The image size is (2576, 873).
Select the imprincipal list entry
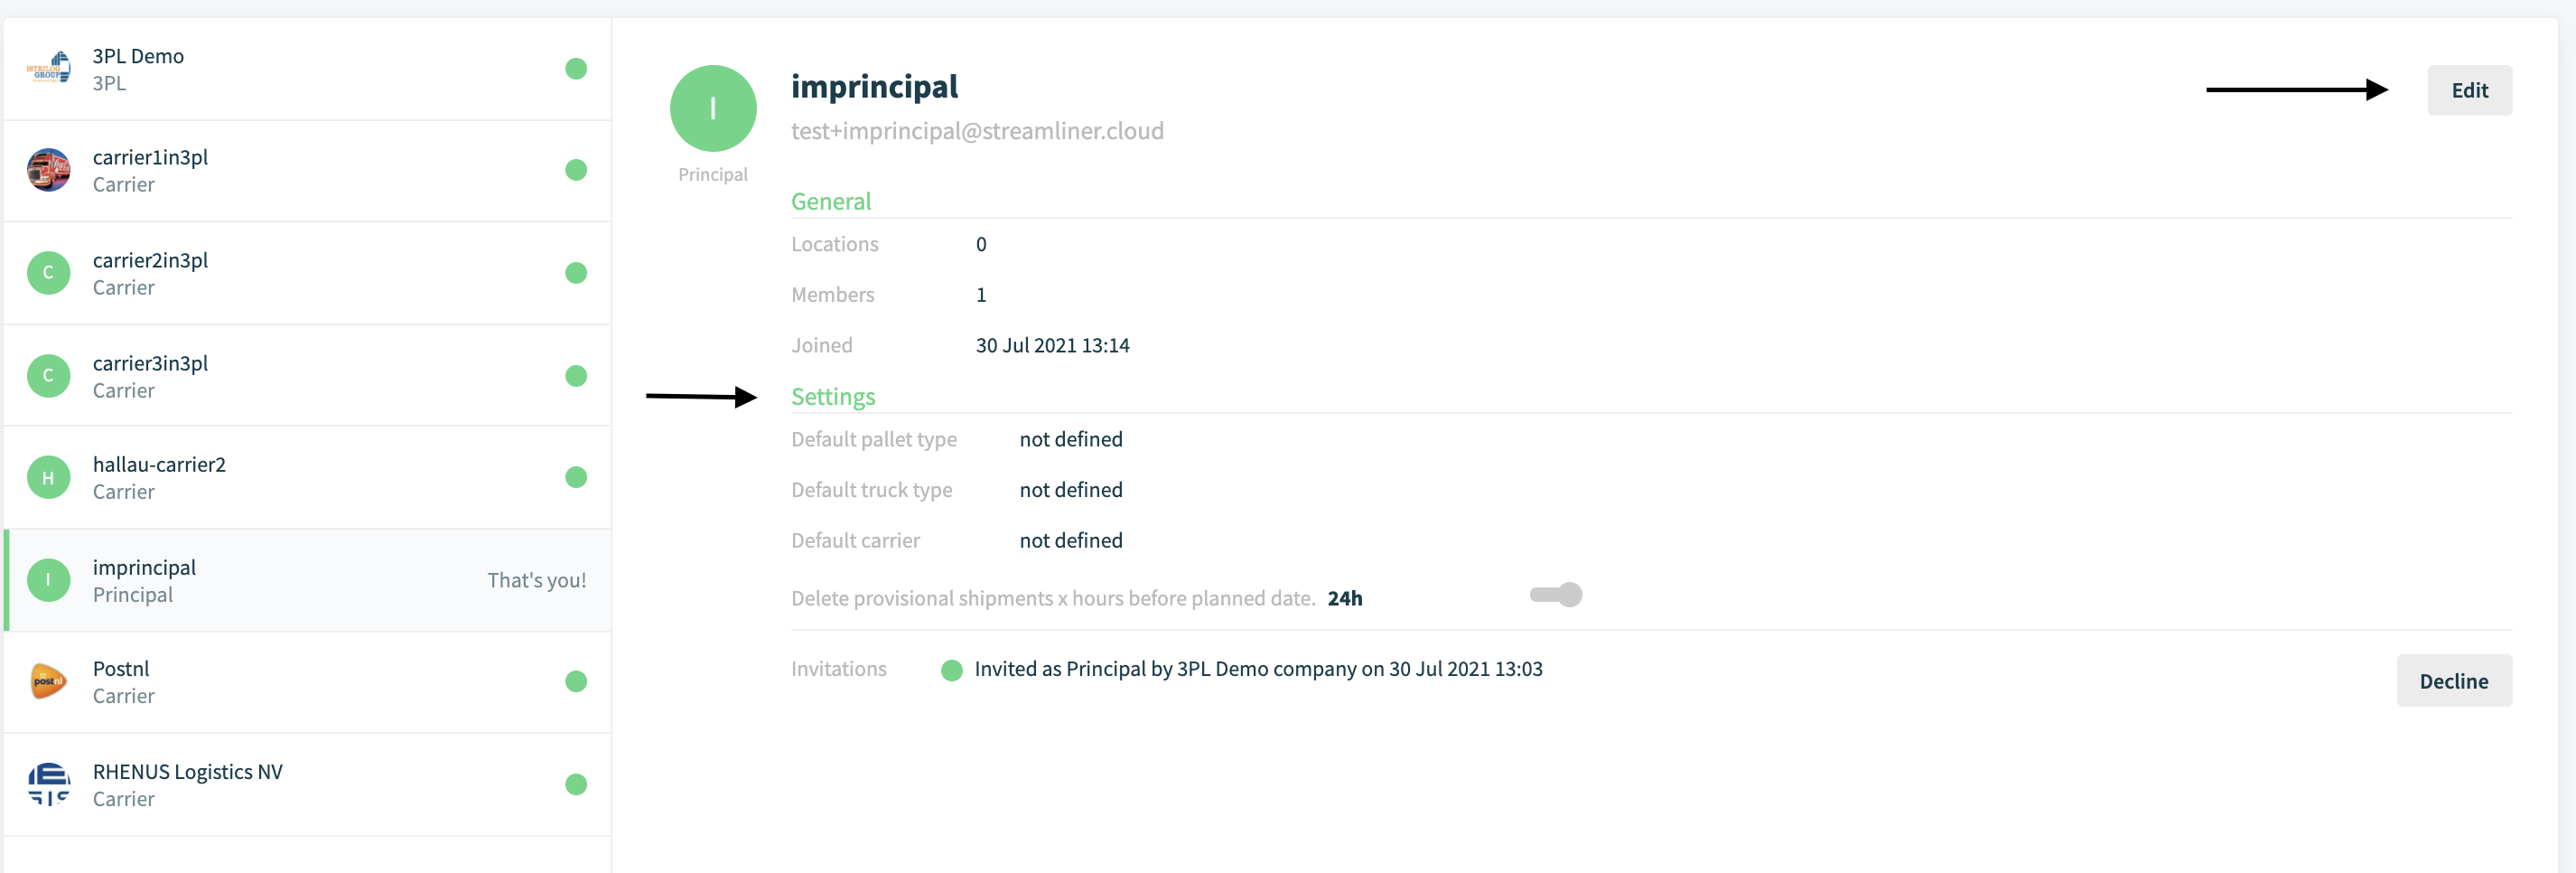(307, 580)
